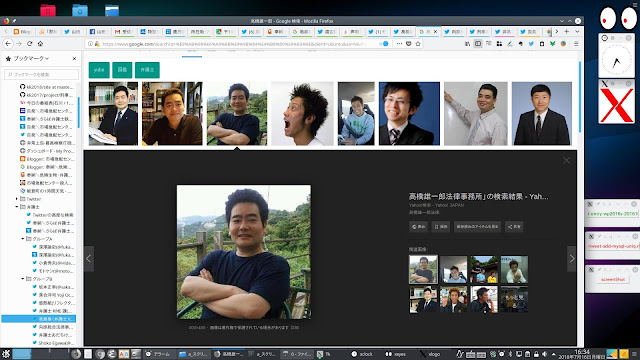Open the application launcher on taskbar
The image size is (640, 360).
[x=6, y=354]
